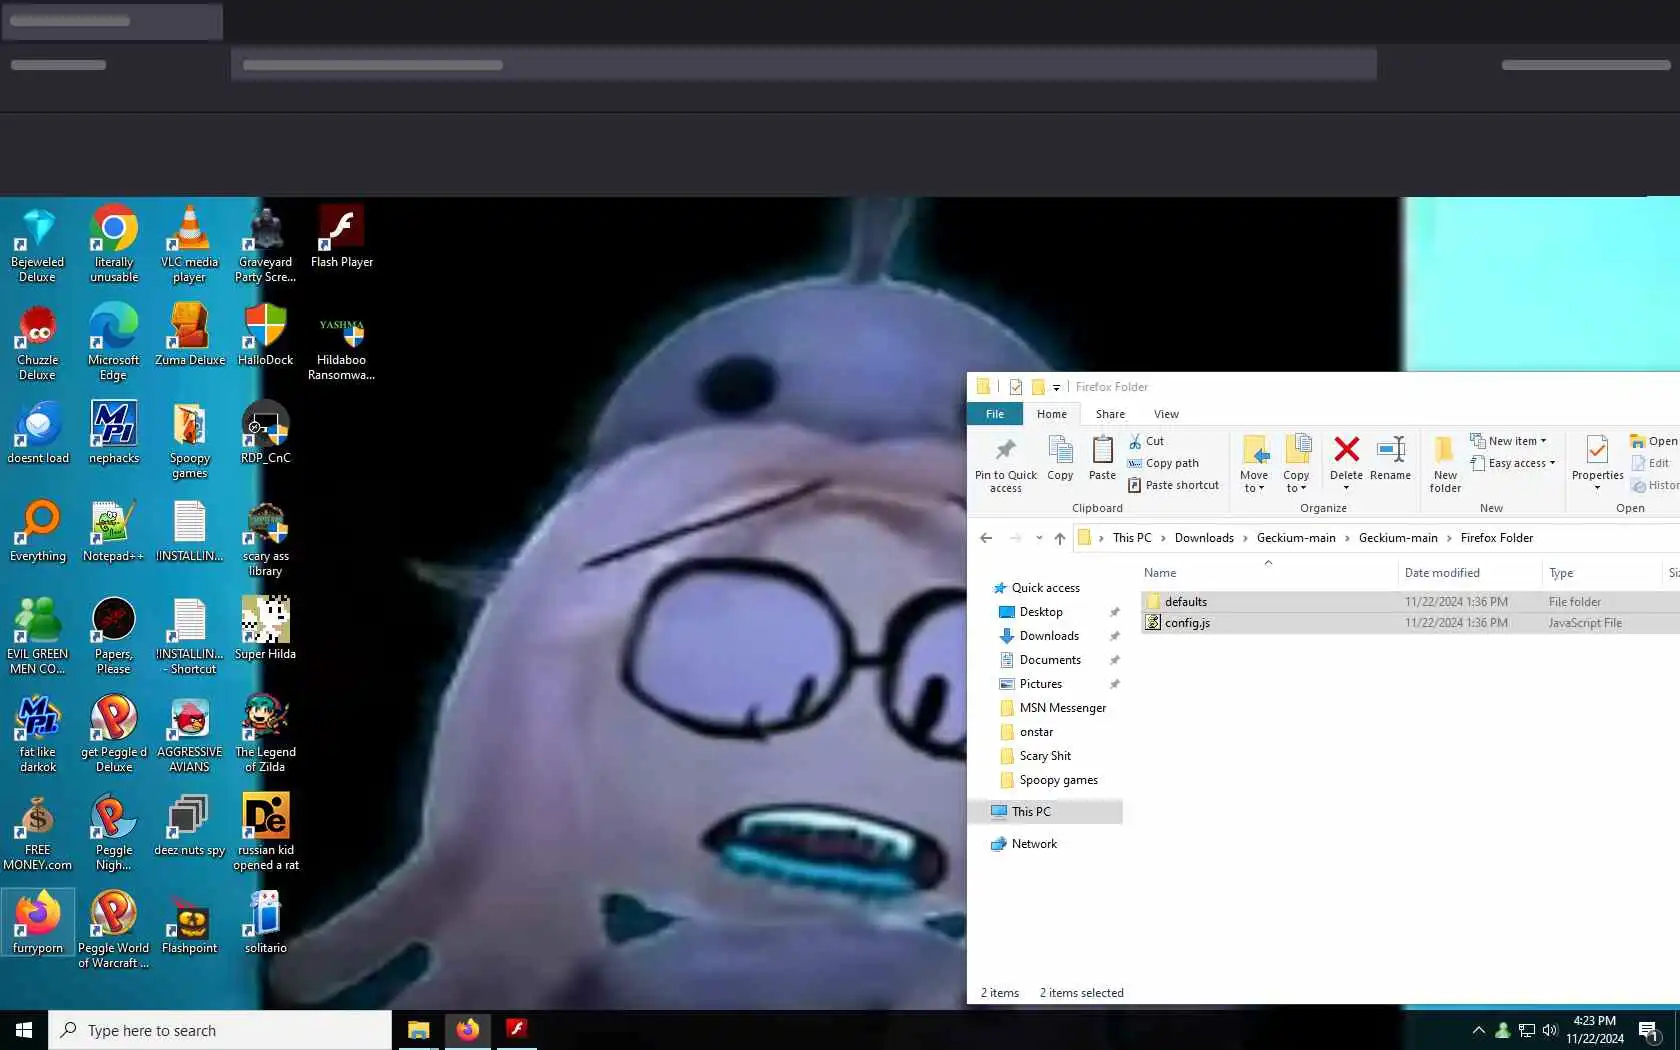Select the Notepad++ desktop icon

pyautogui.click(x=114, y=532)
